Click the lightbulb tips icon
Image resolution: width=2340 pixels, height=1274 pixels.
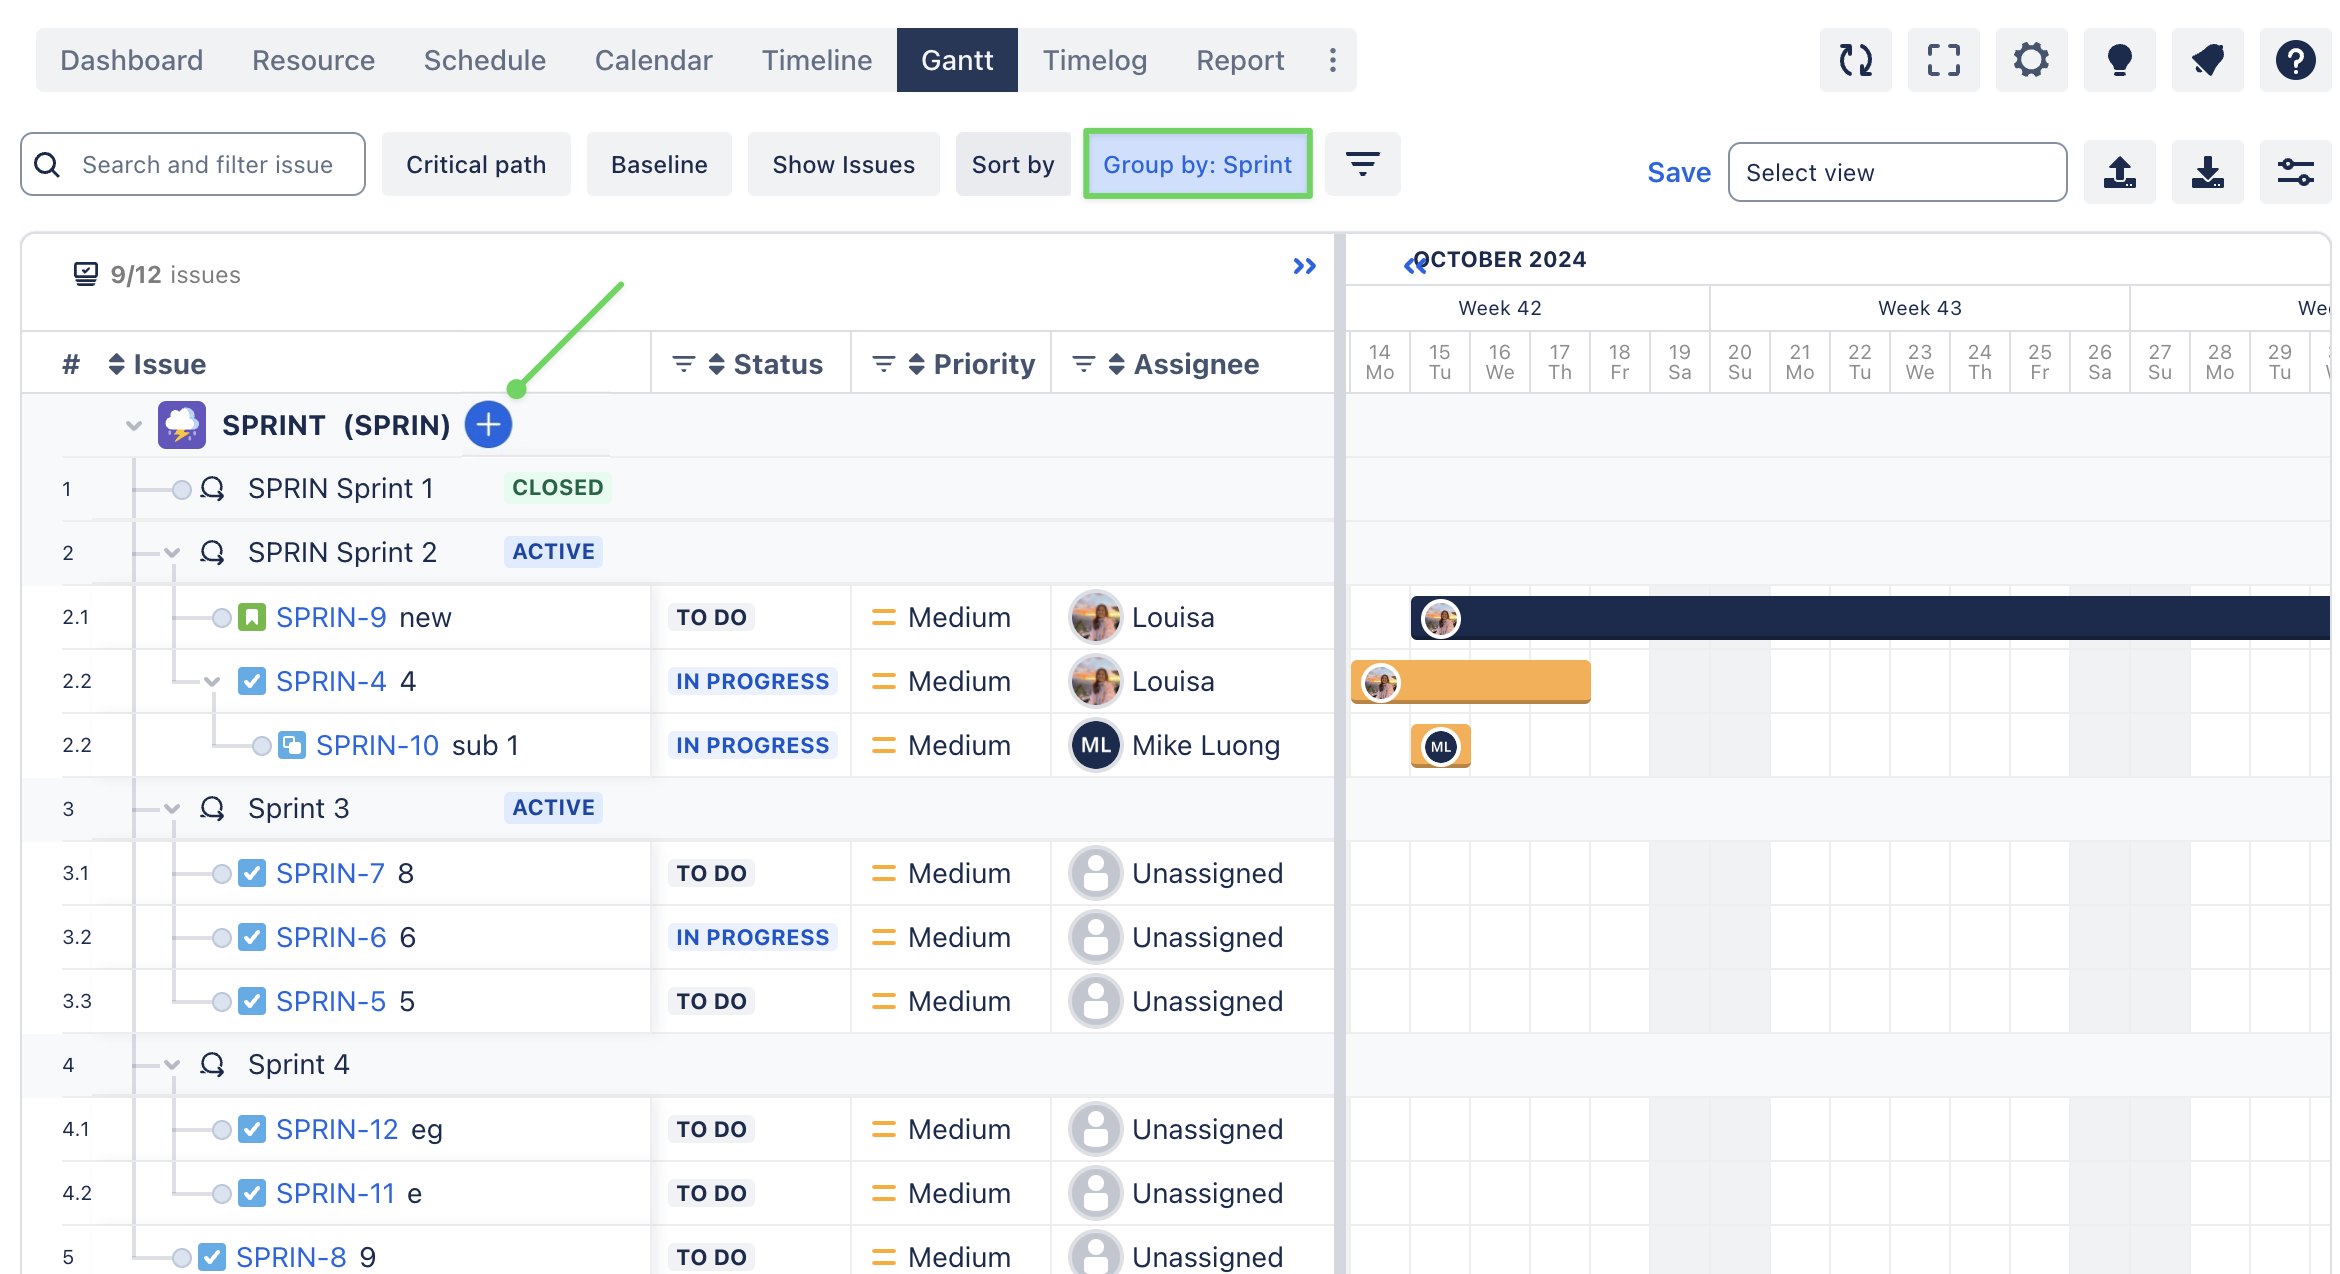pos(2119,60)
